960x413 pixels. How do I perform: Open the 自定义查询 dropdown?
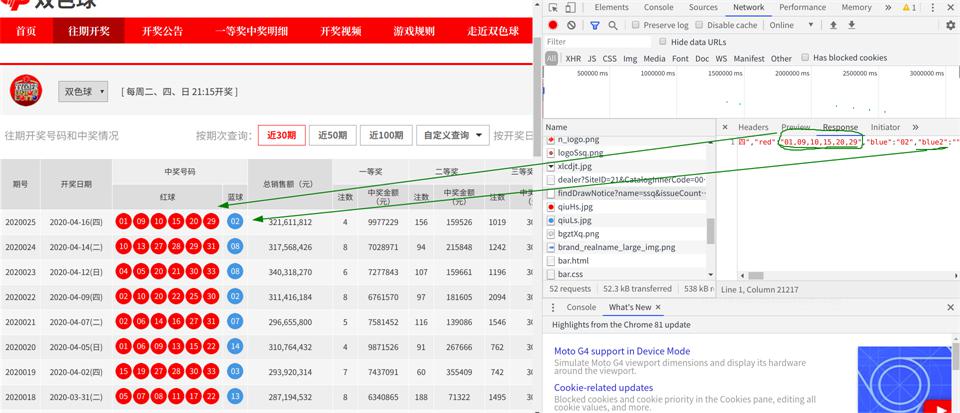click(x=452, y=135)
